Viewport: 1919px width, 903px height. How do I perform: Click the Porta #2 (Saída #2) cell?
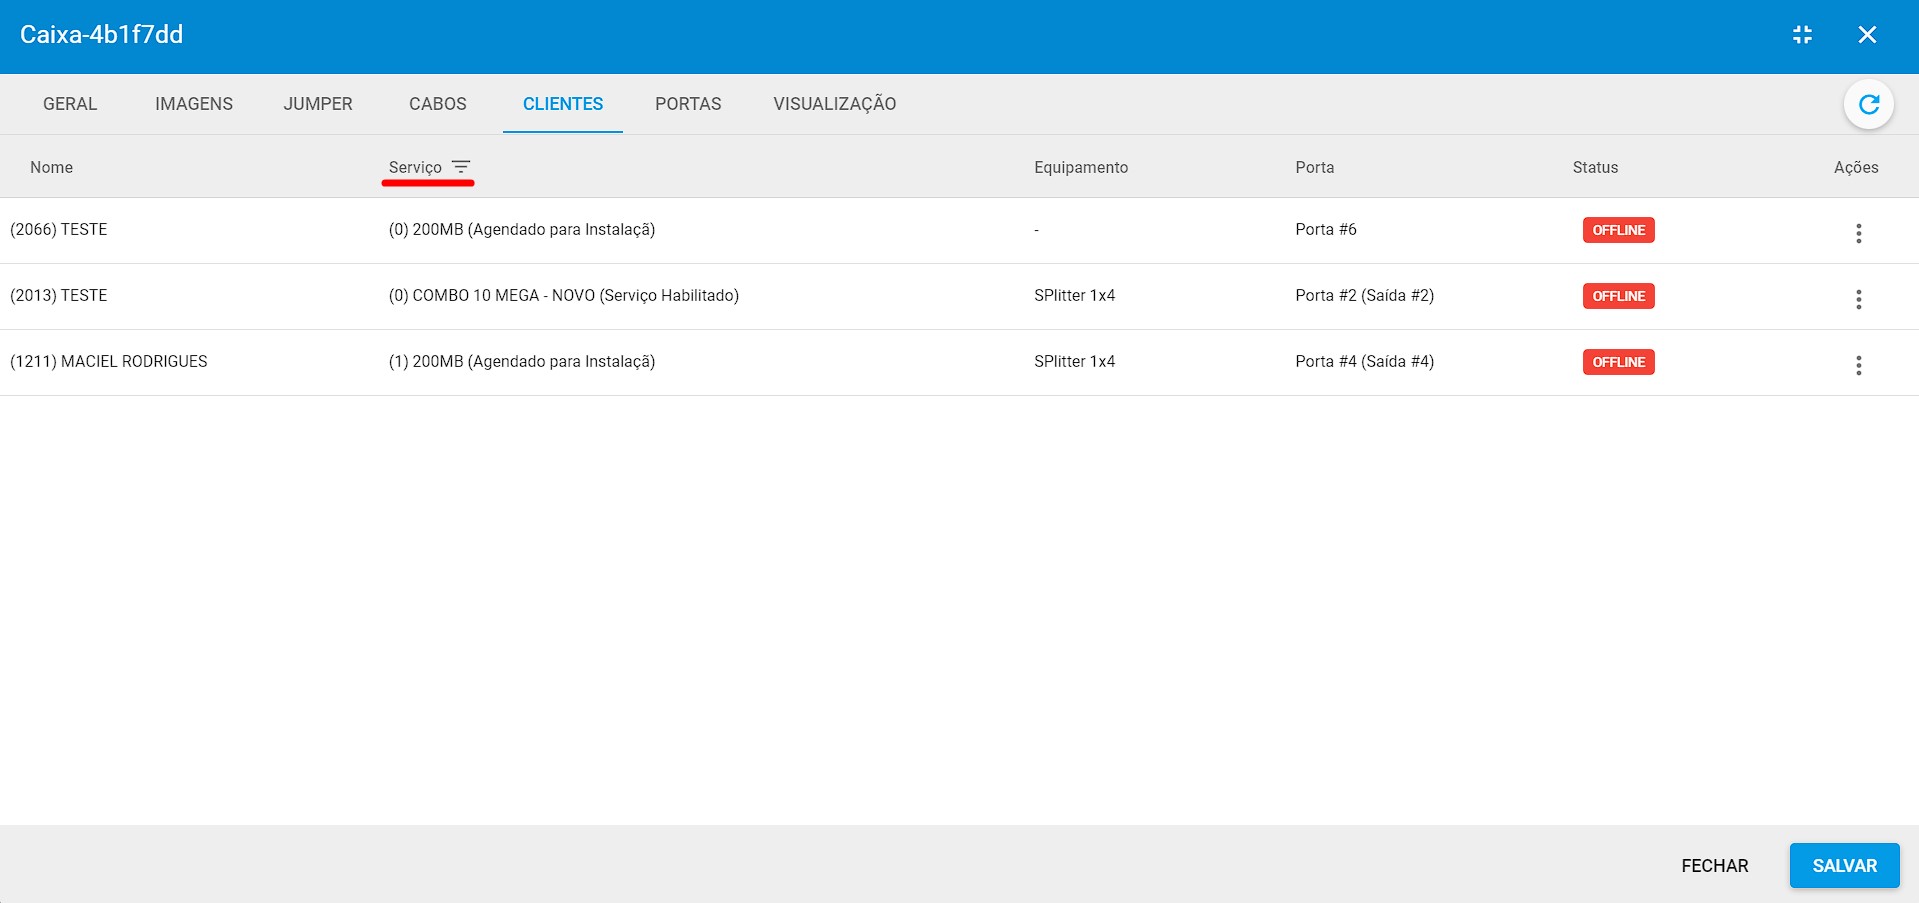click(1364, 296)
